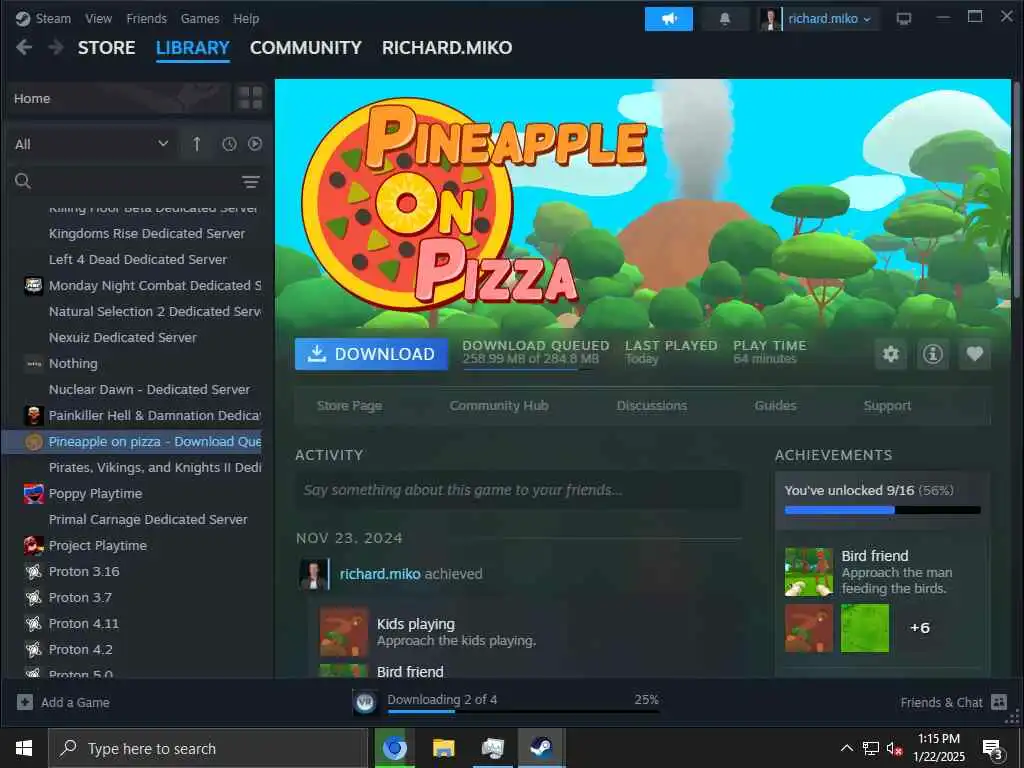Open the Community Hub link
This screenshot has height=768, width=1024.
click(499, 406)
